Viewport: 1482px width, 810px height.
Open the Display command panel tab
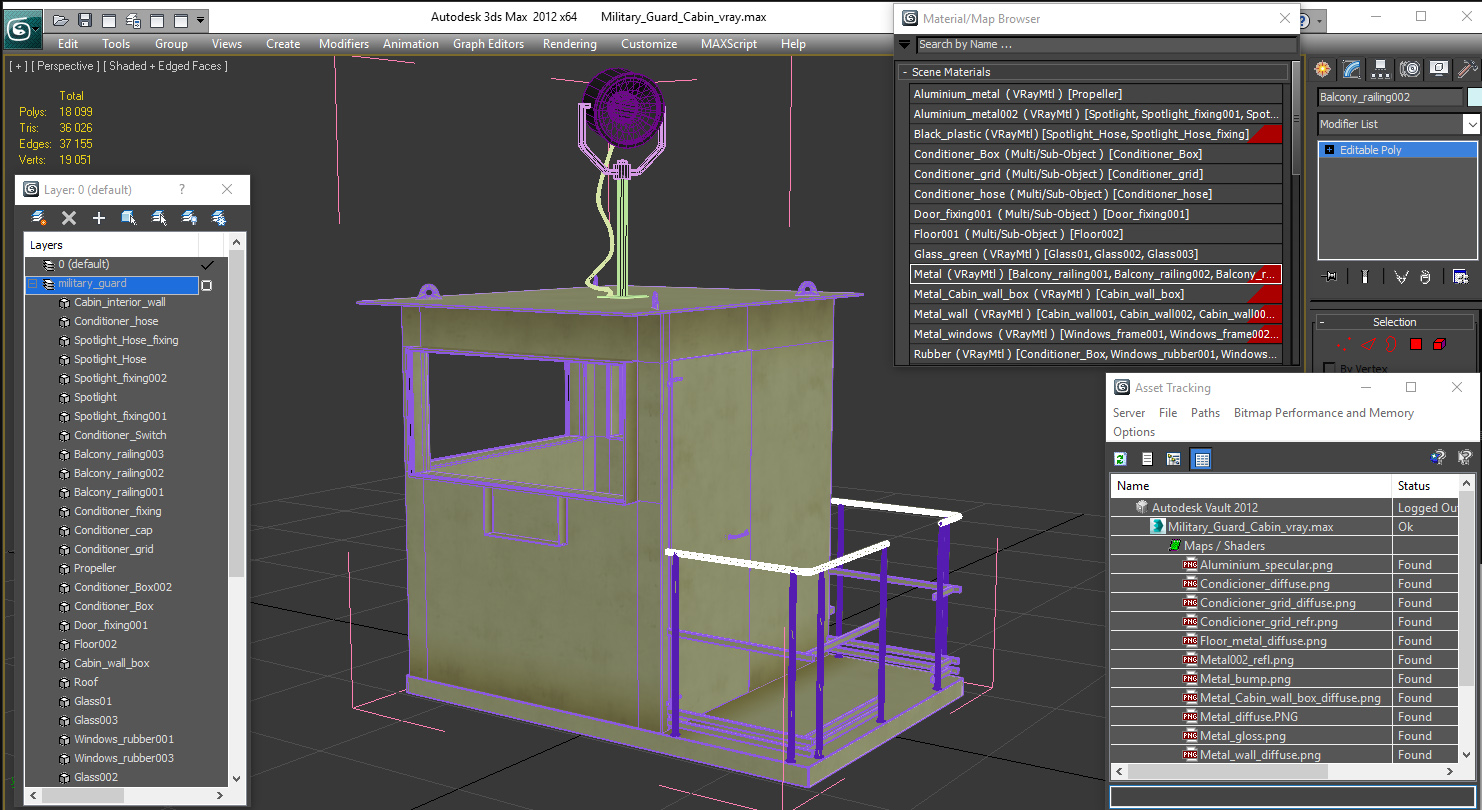(x=1439, y=69)
